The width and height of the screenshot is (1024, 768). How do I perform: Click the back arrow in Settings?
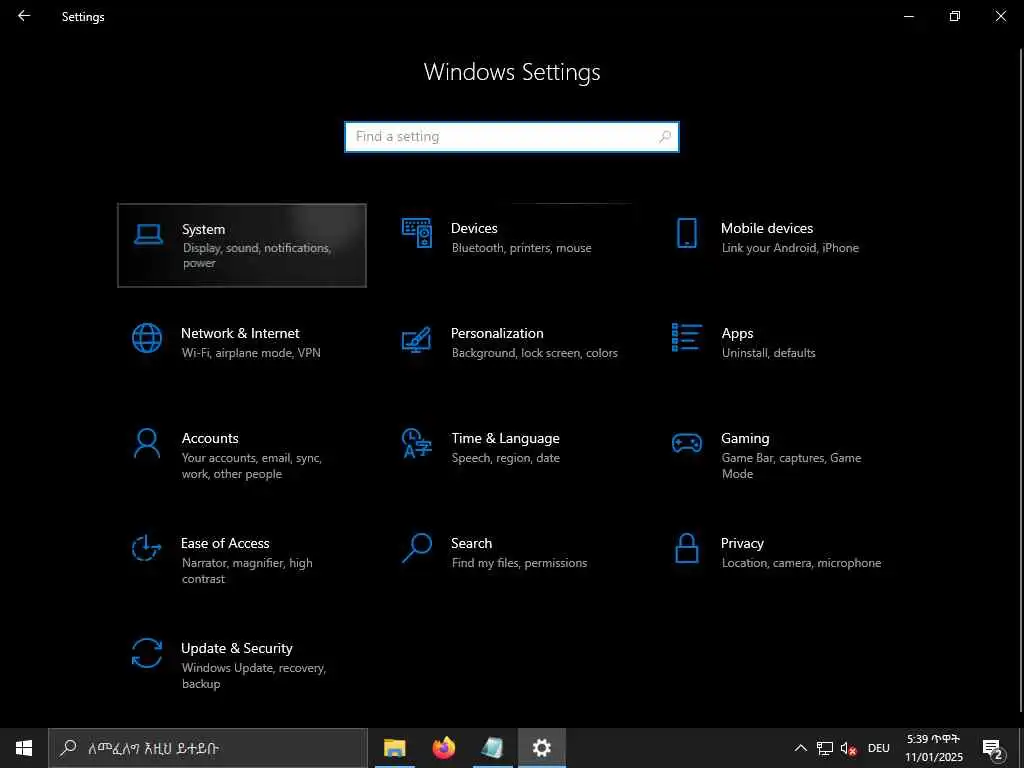24,16
